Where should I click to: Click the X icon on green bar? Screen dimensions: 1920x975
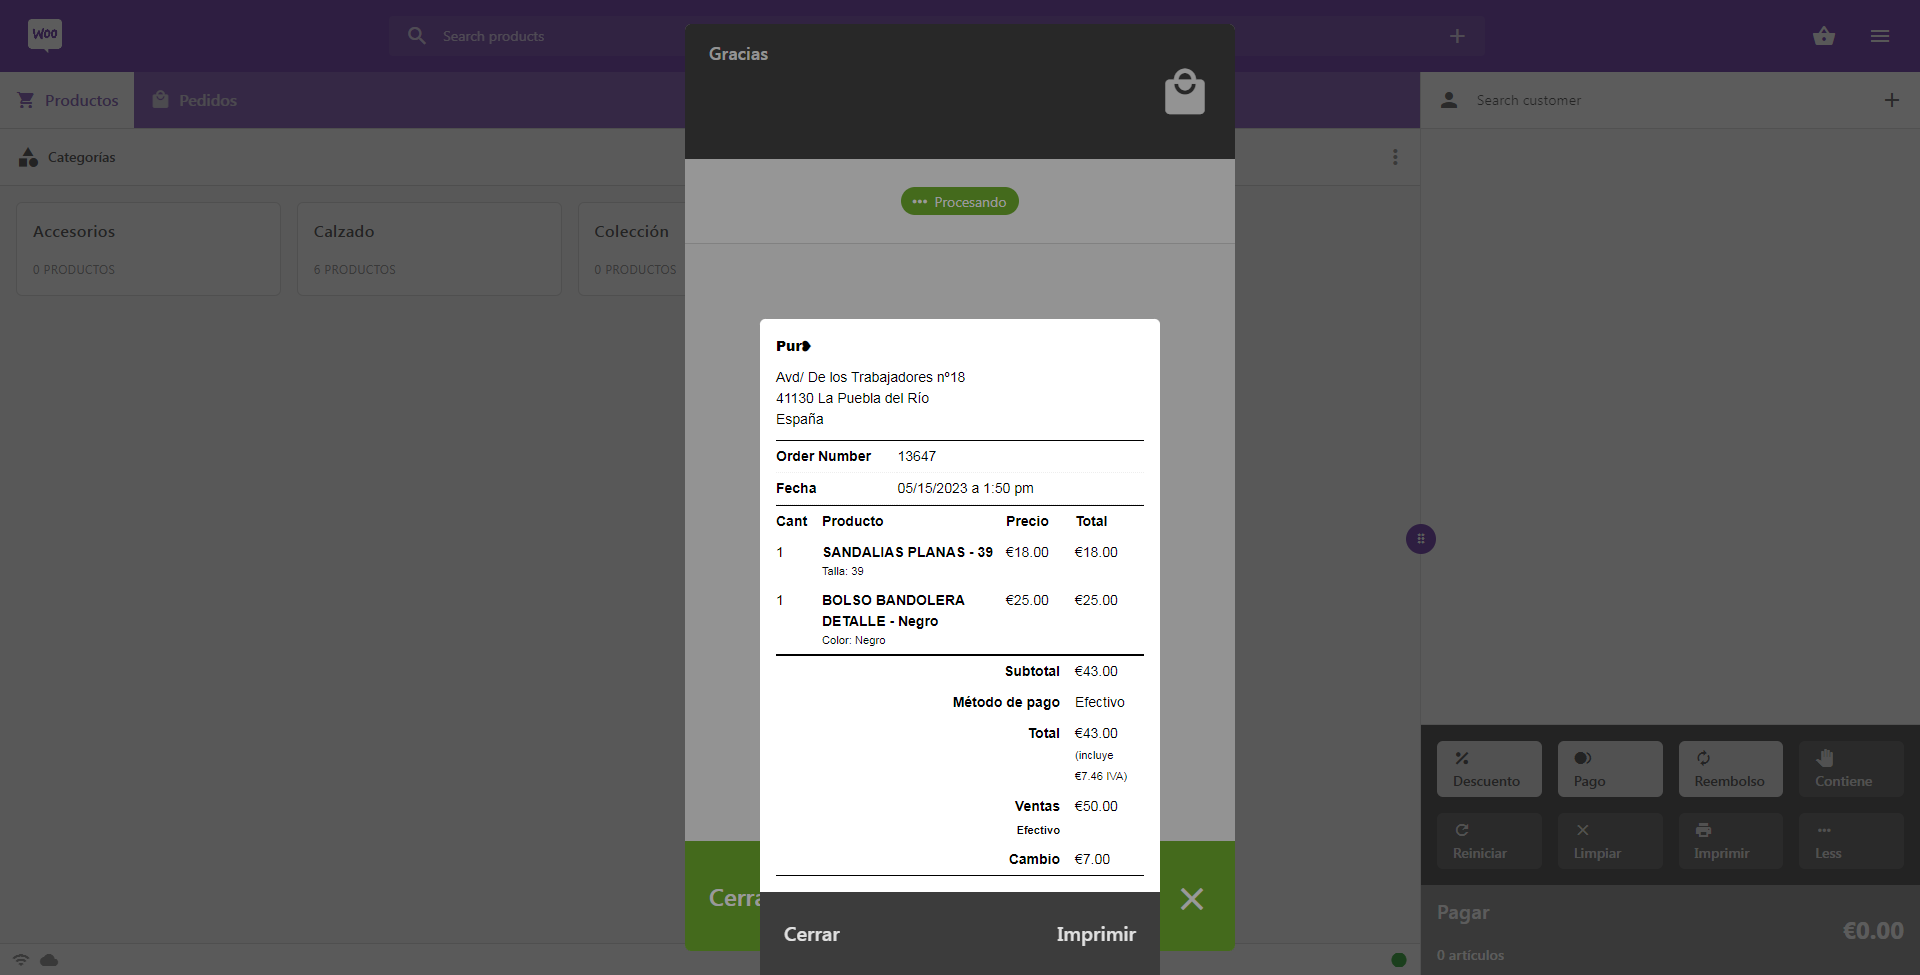(x=1191, y=899)
